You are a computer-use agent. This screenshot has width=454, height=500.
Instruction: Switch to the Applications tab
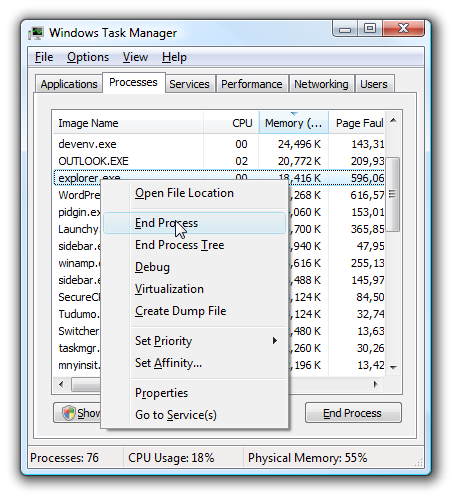[x=69, y=84]
